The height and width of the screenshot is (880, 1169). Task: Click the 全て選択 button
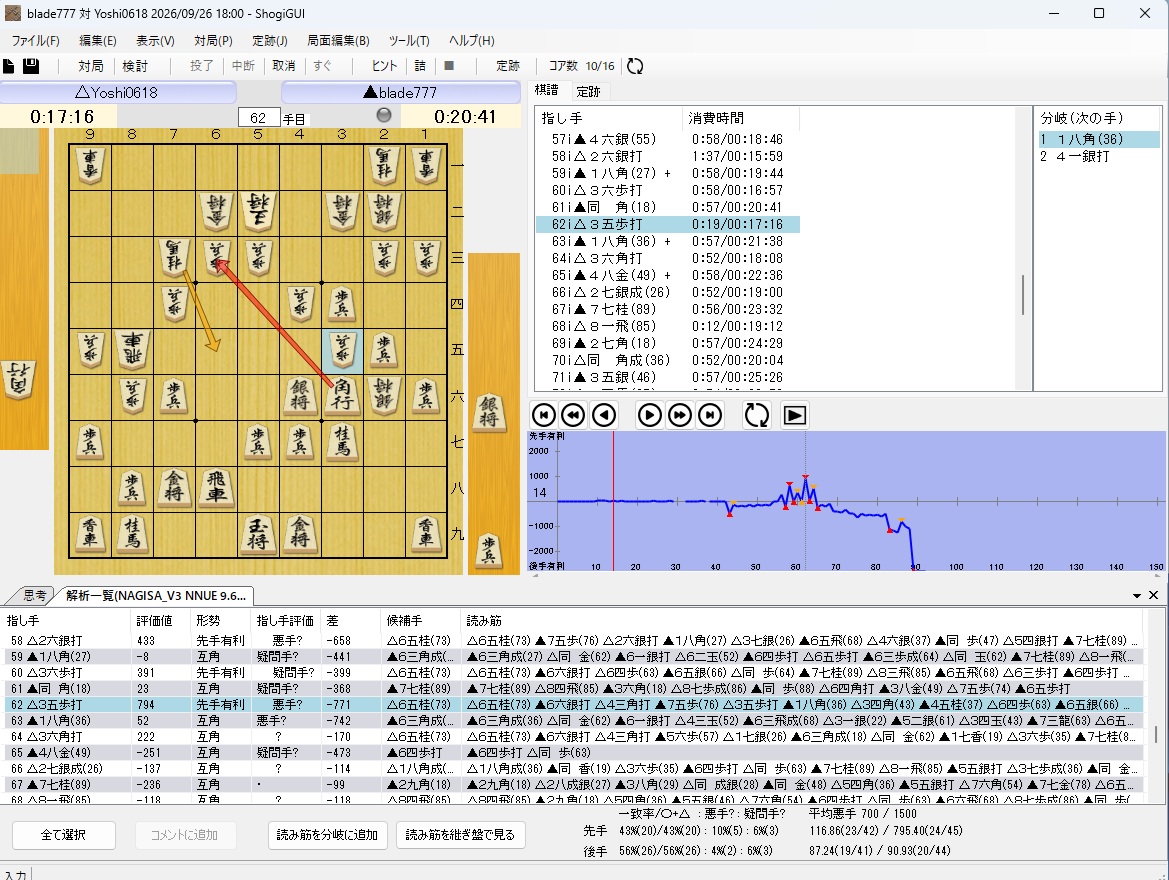63,835
